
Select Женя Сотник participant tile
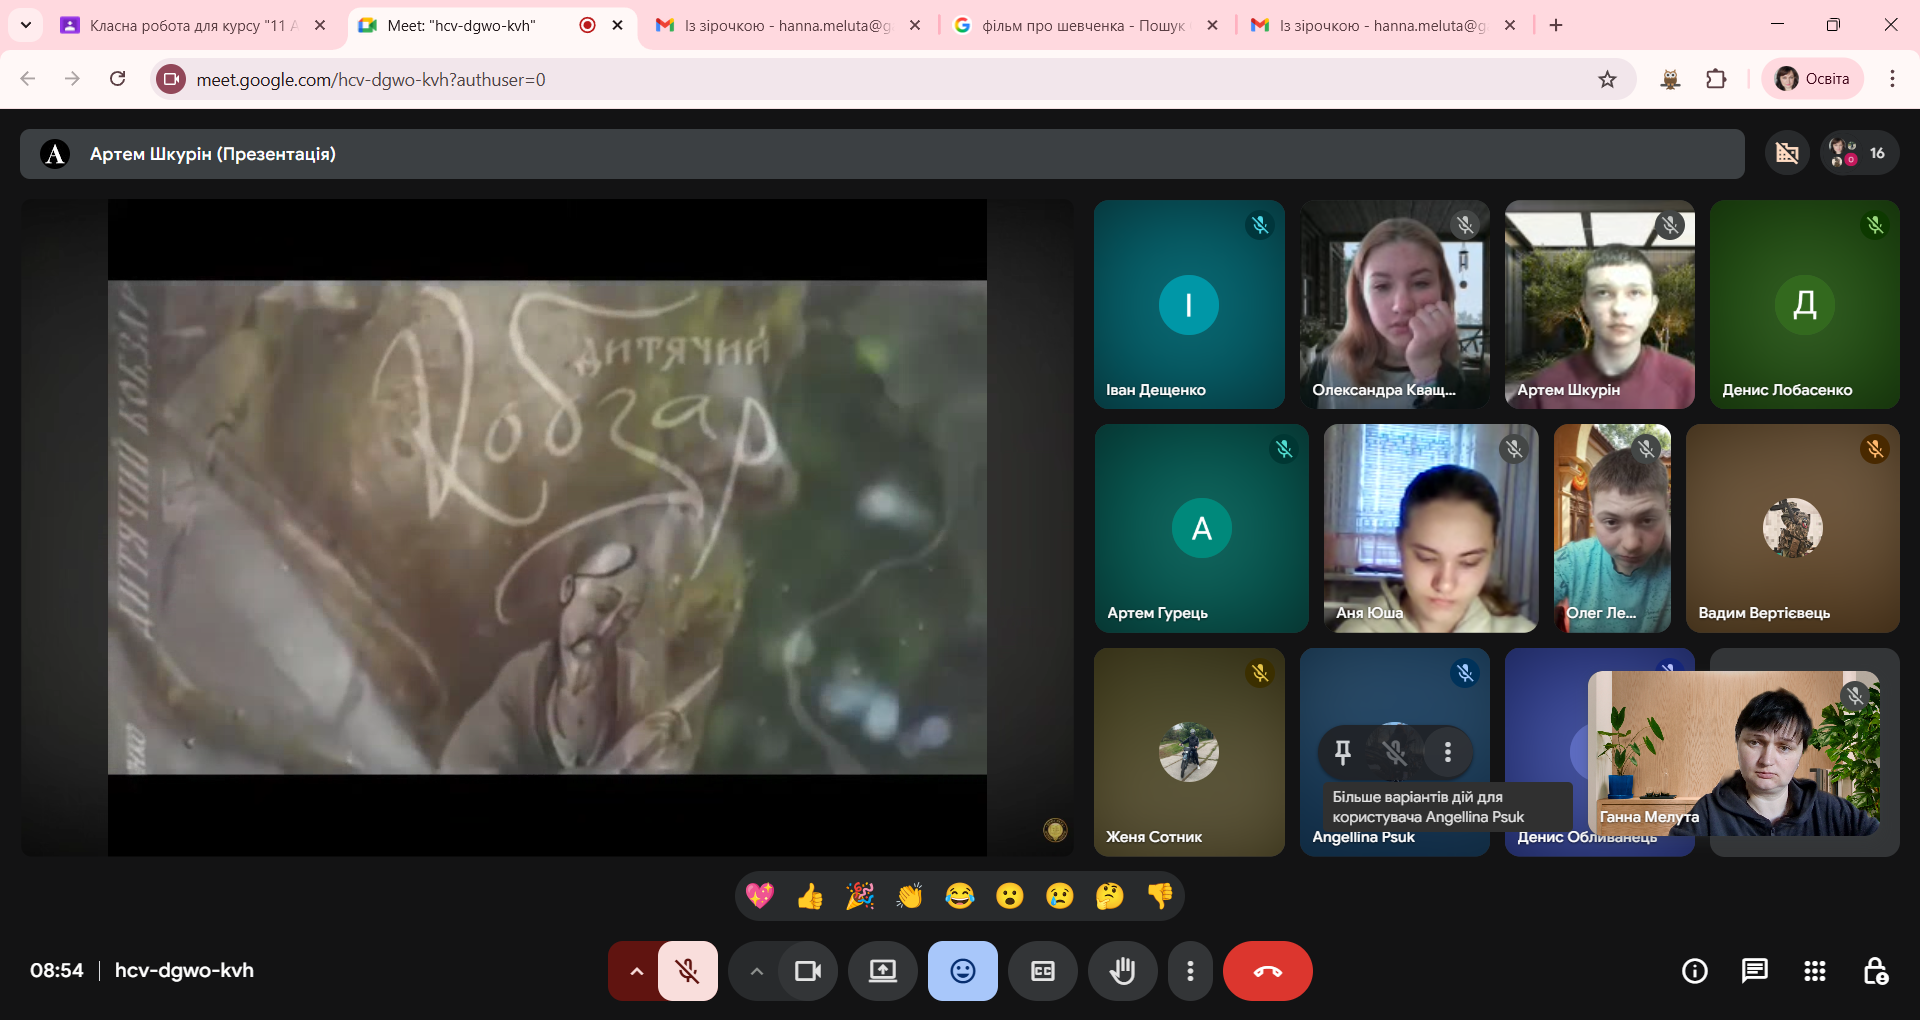click(x=1189, y=752)
